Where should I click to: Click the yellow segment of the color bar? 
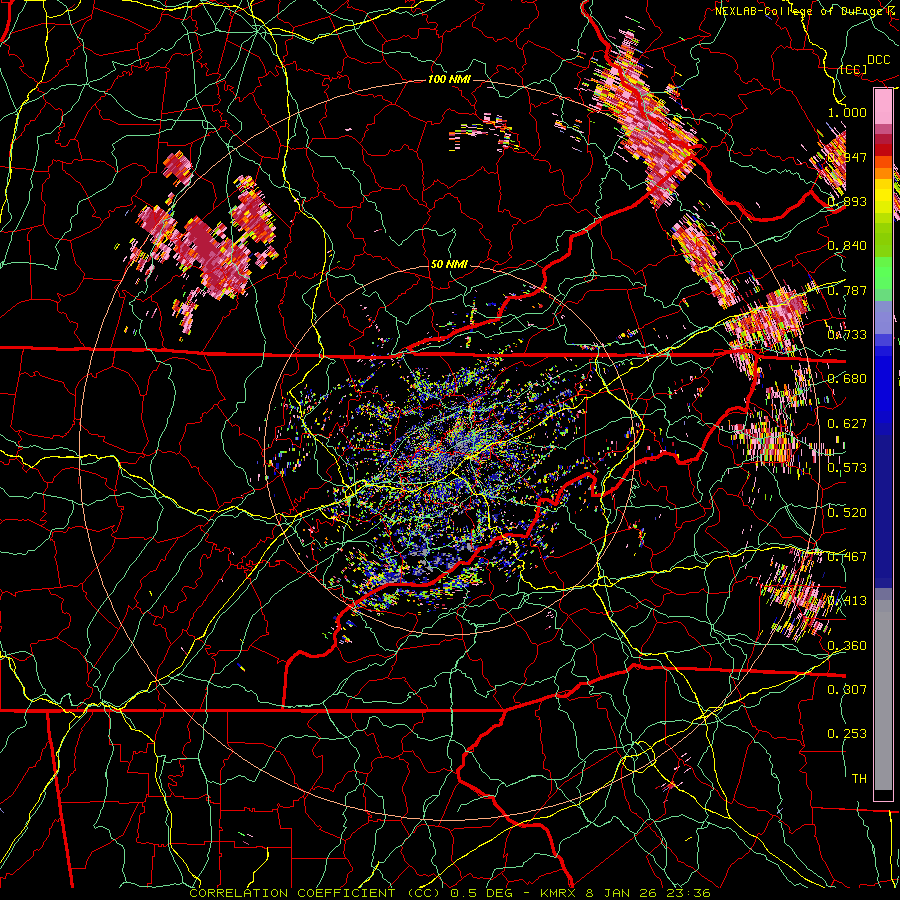pos(883,197)
